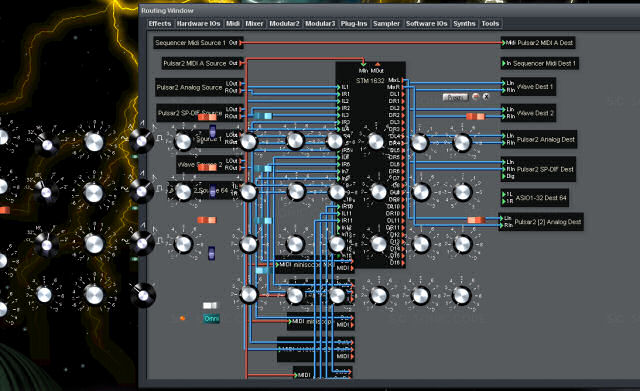Click the small blue vertical fader near Source 1

point(212,131)
